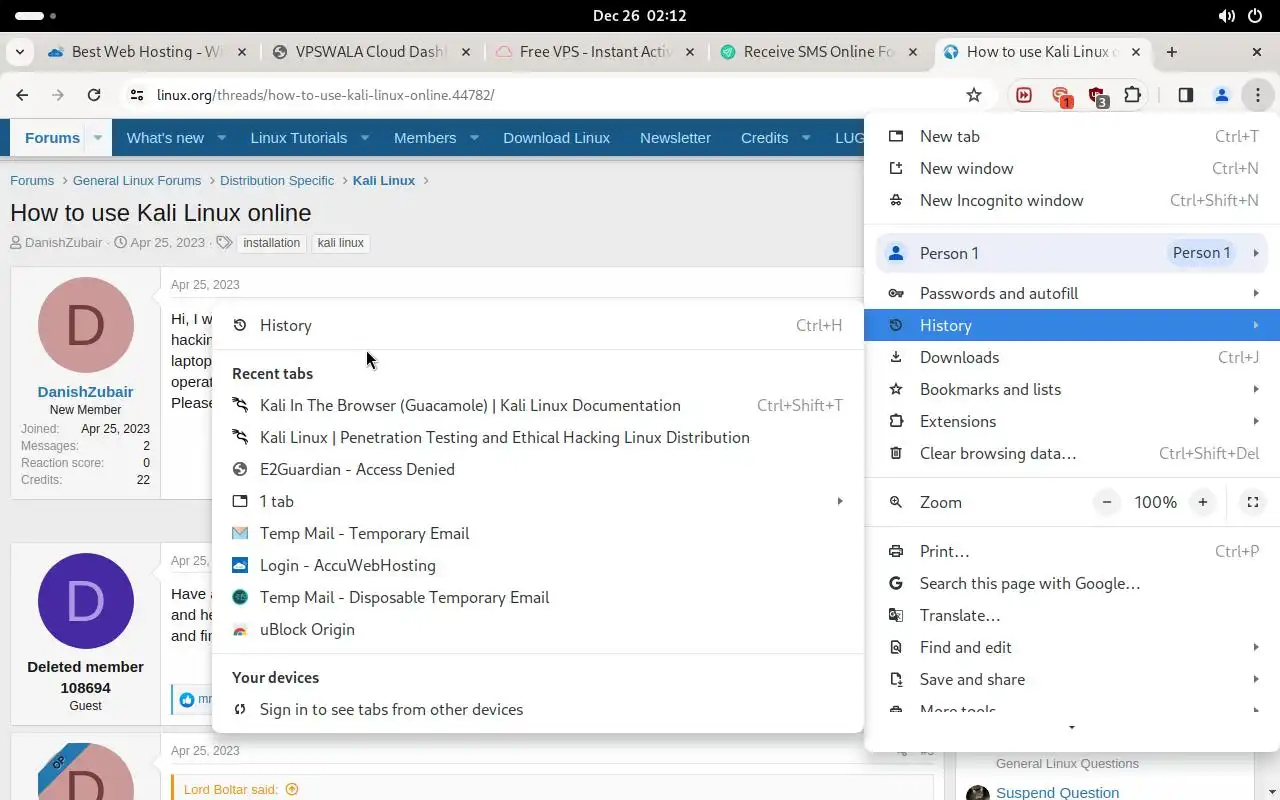The width and height of the screenshot is (1280, 800).
Task: Open the Dec 26 02:12 clock
Action: click(639, 16)
